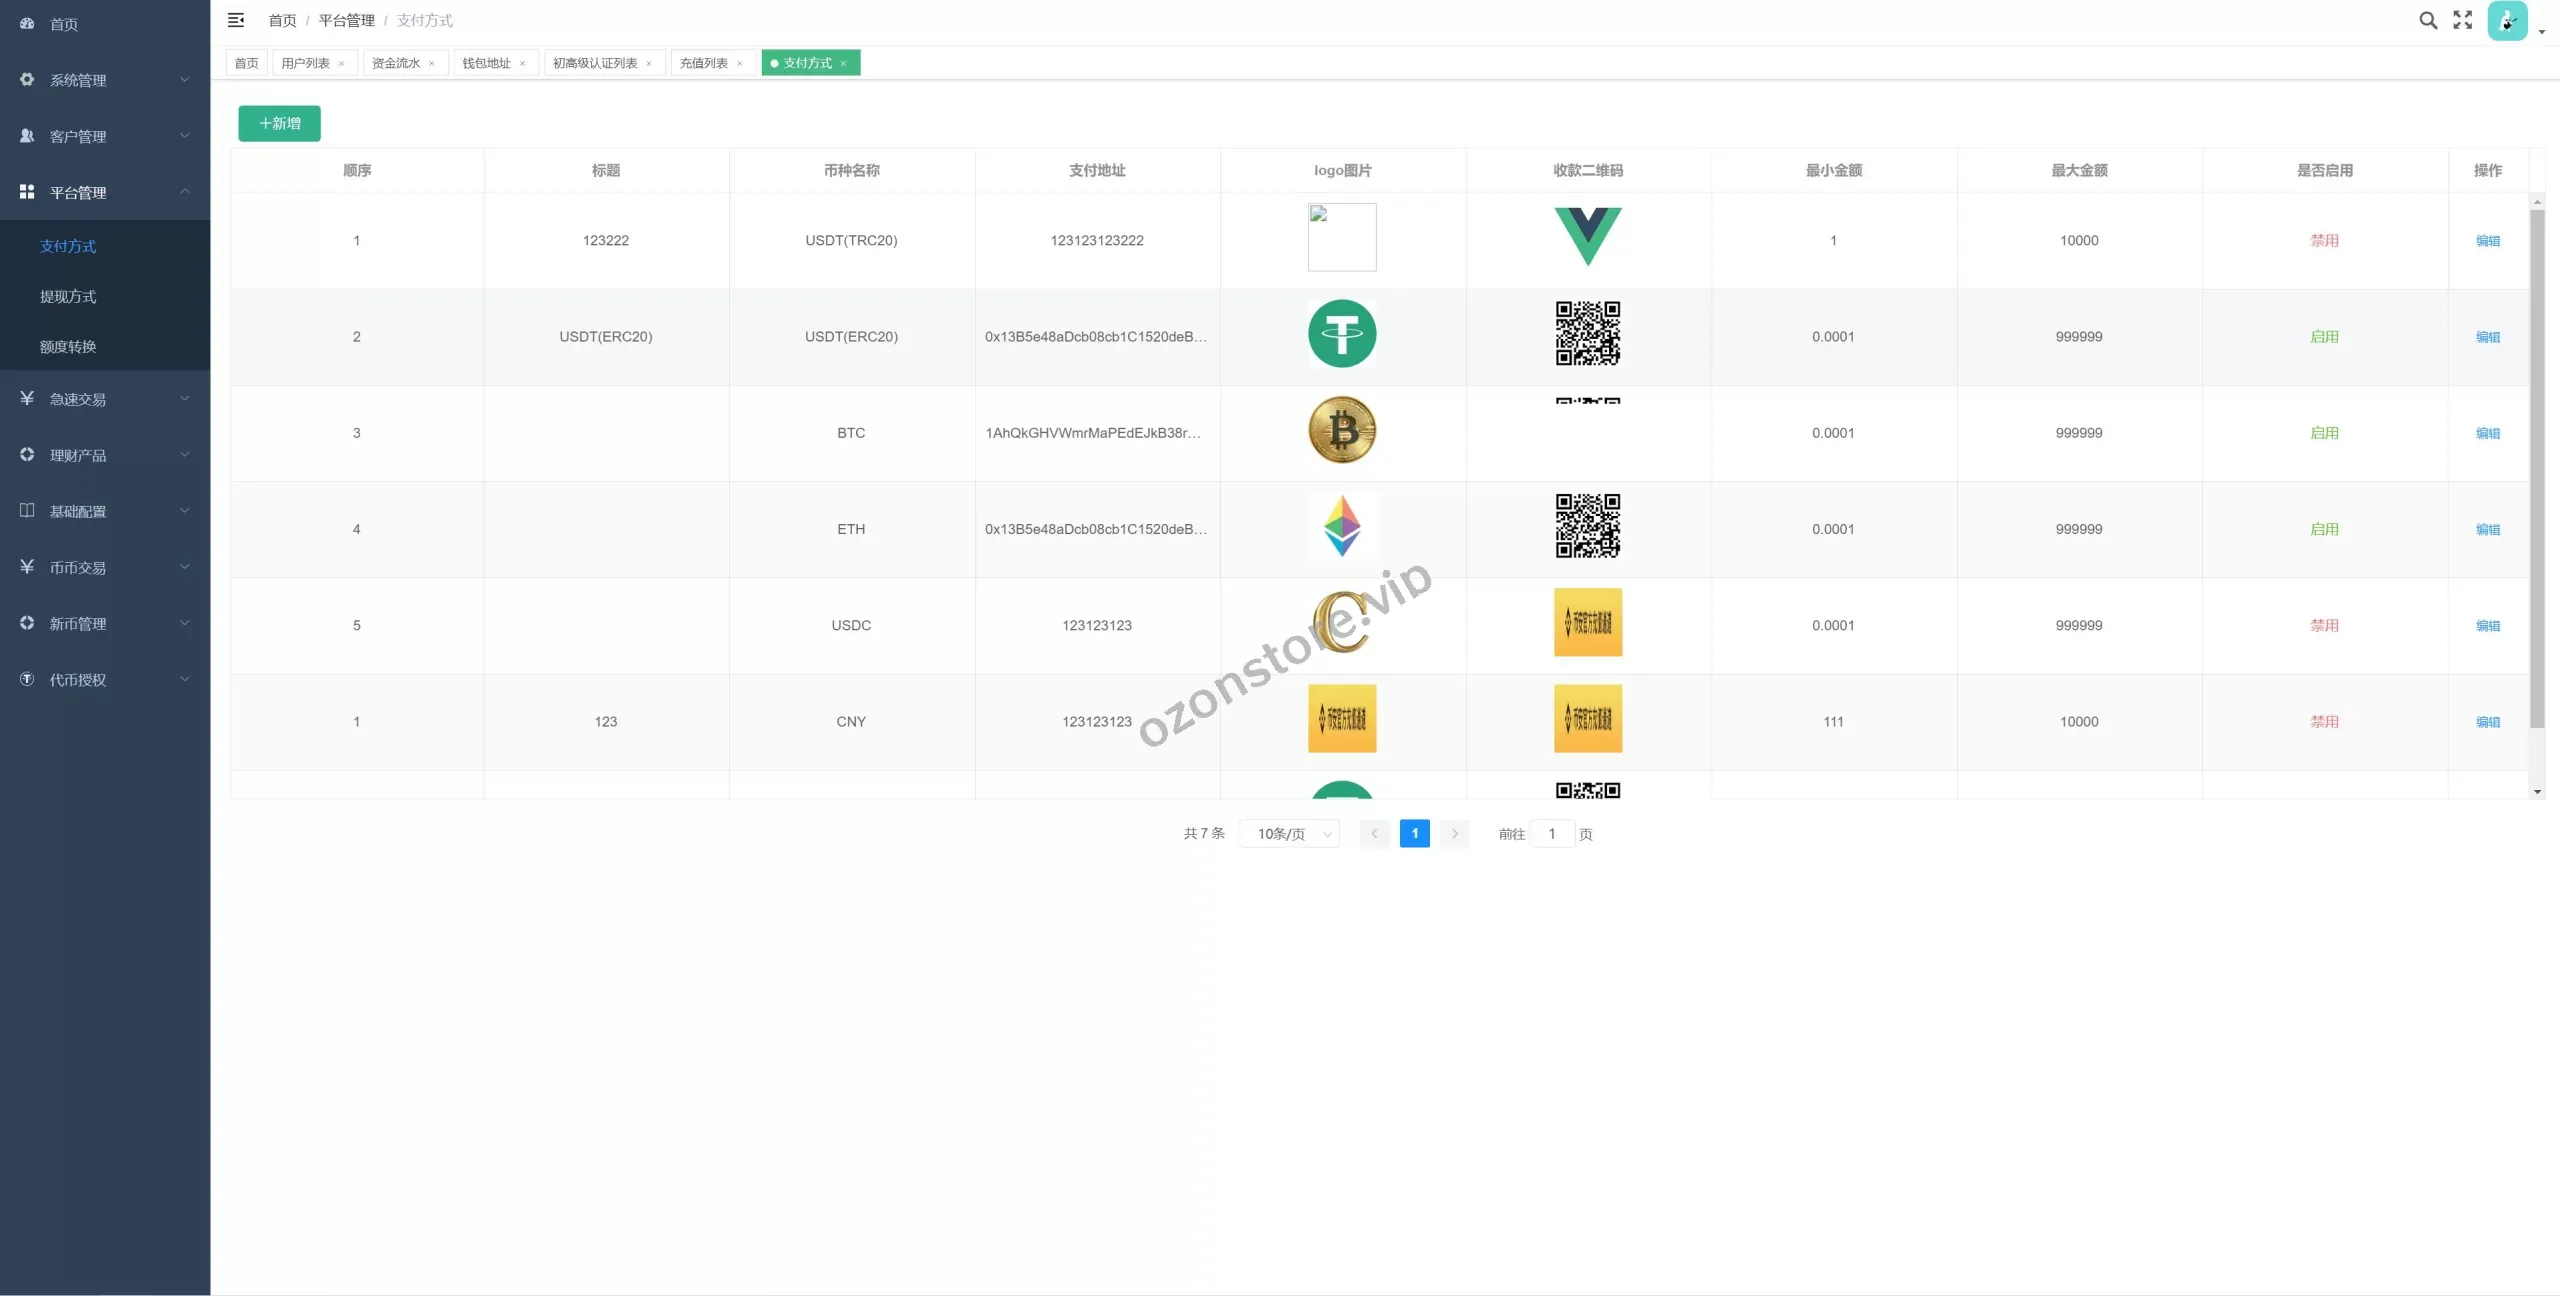The width and height of the screenshot is (2560, 1296).
Task: Click the Bitcoin logo image
Action: (x=1342, y=431)
